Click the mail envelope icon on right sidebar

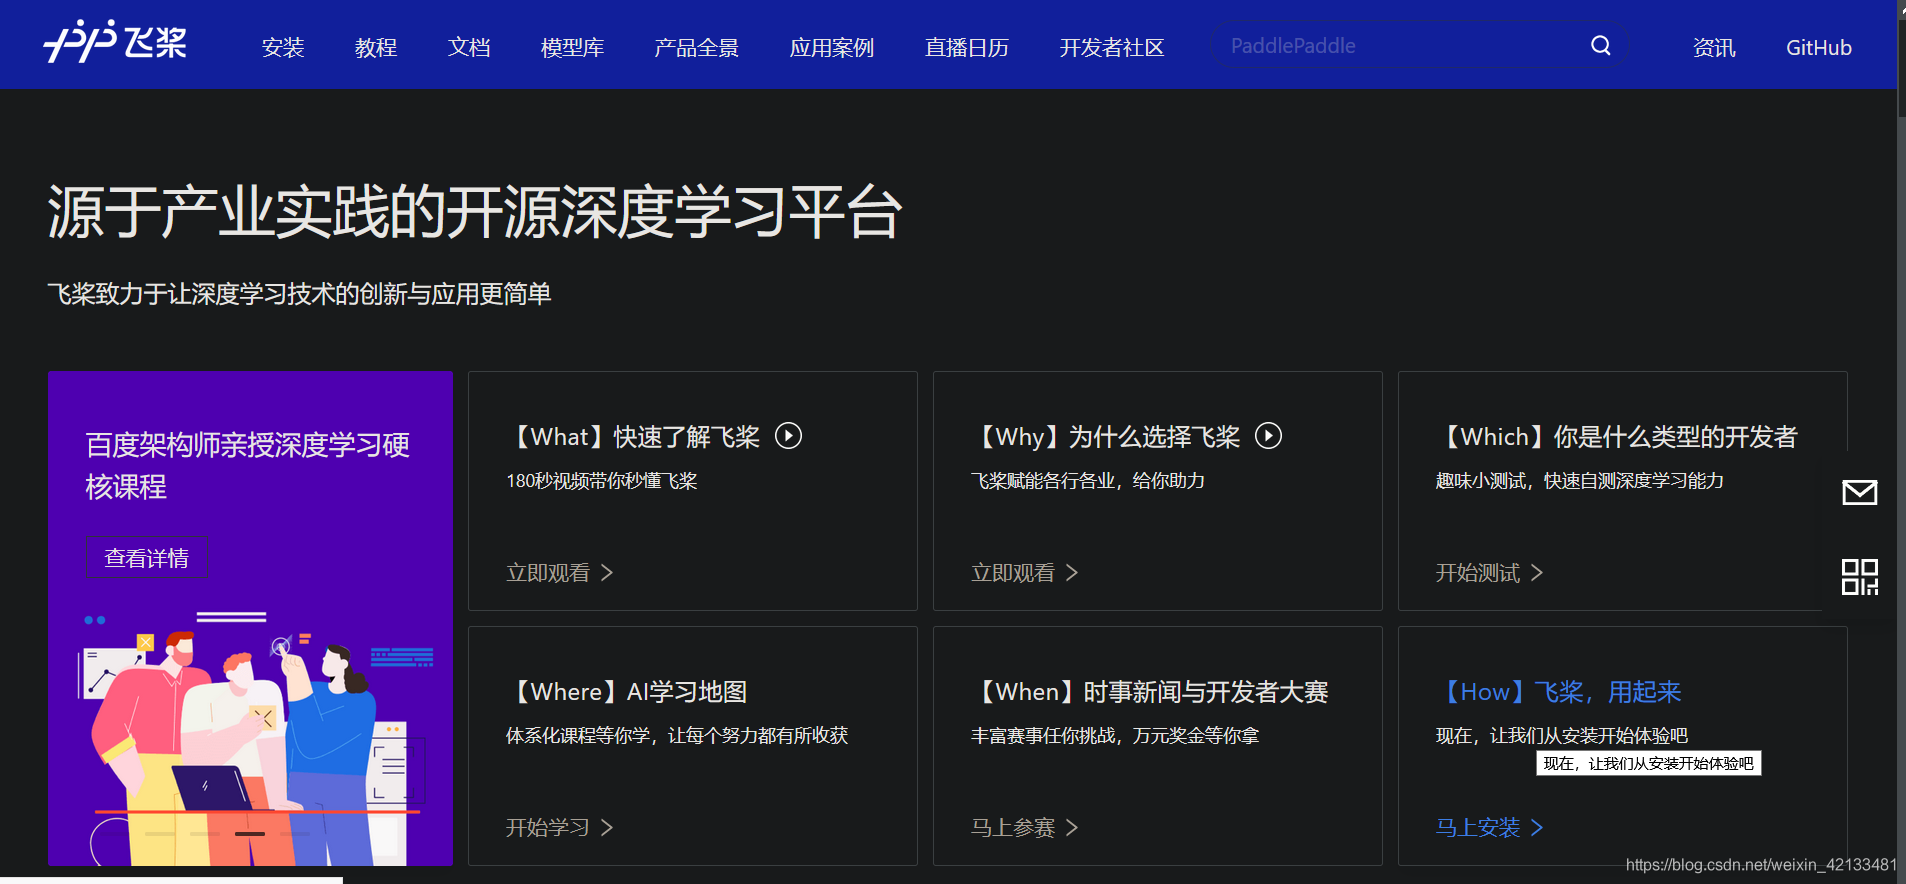tap(1859, 492)
